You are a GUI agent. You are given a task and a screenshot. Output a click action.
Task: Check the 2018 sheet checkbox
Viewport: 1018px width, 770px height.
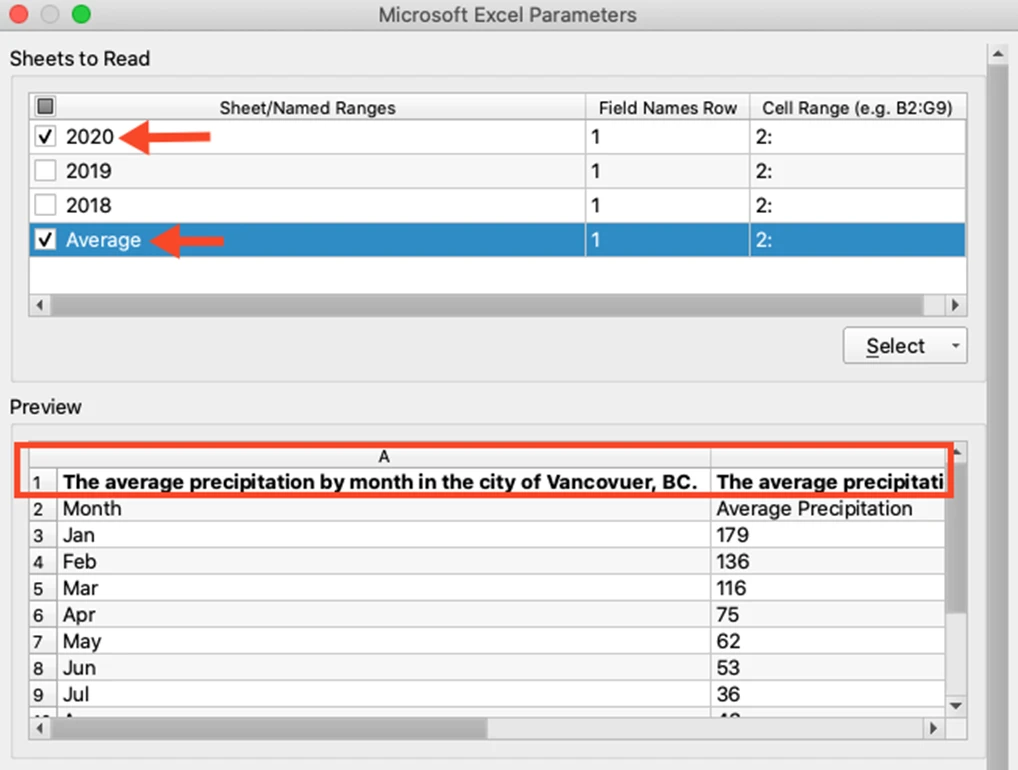[x=45, y=205]
